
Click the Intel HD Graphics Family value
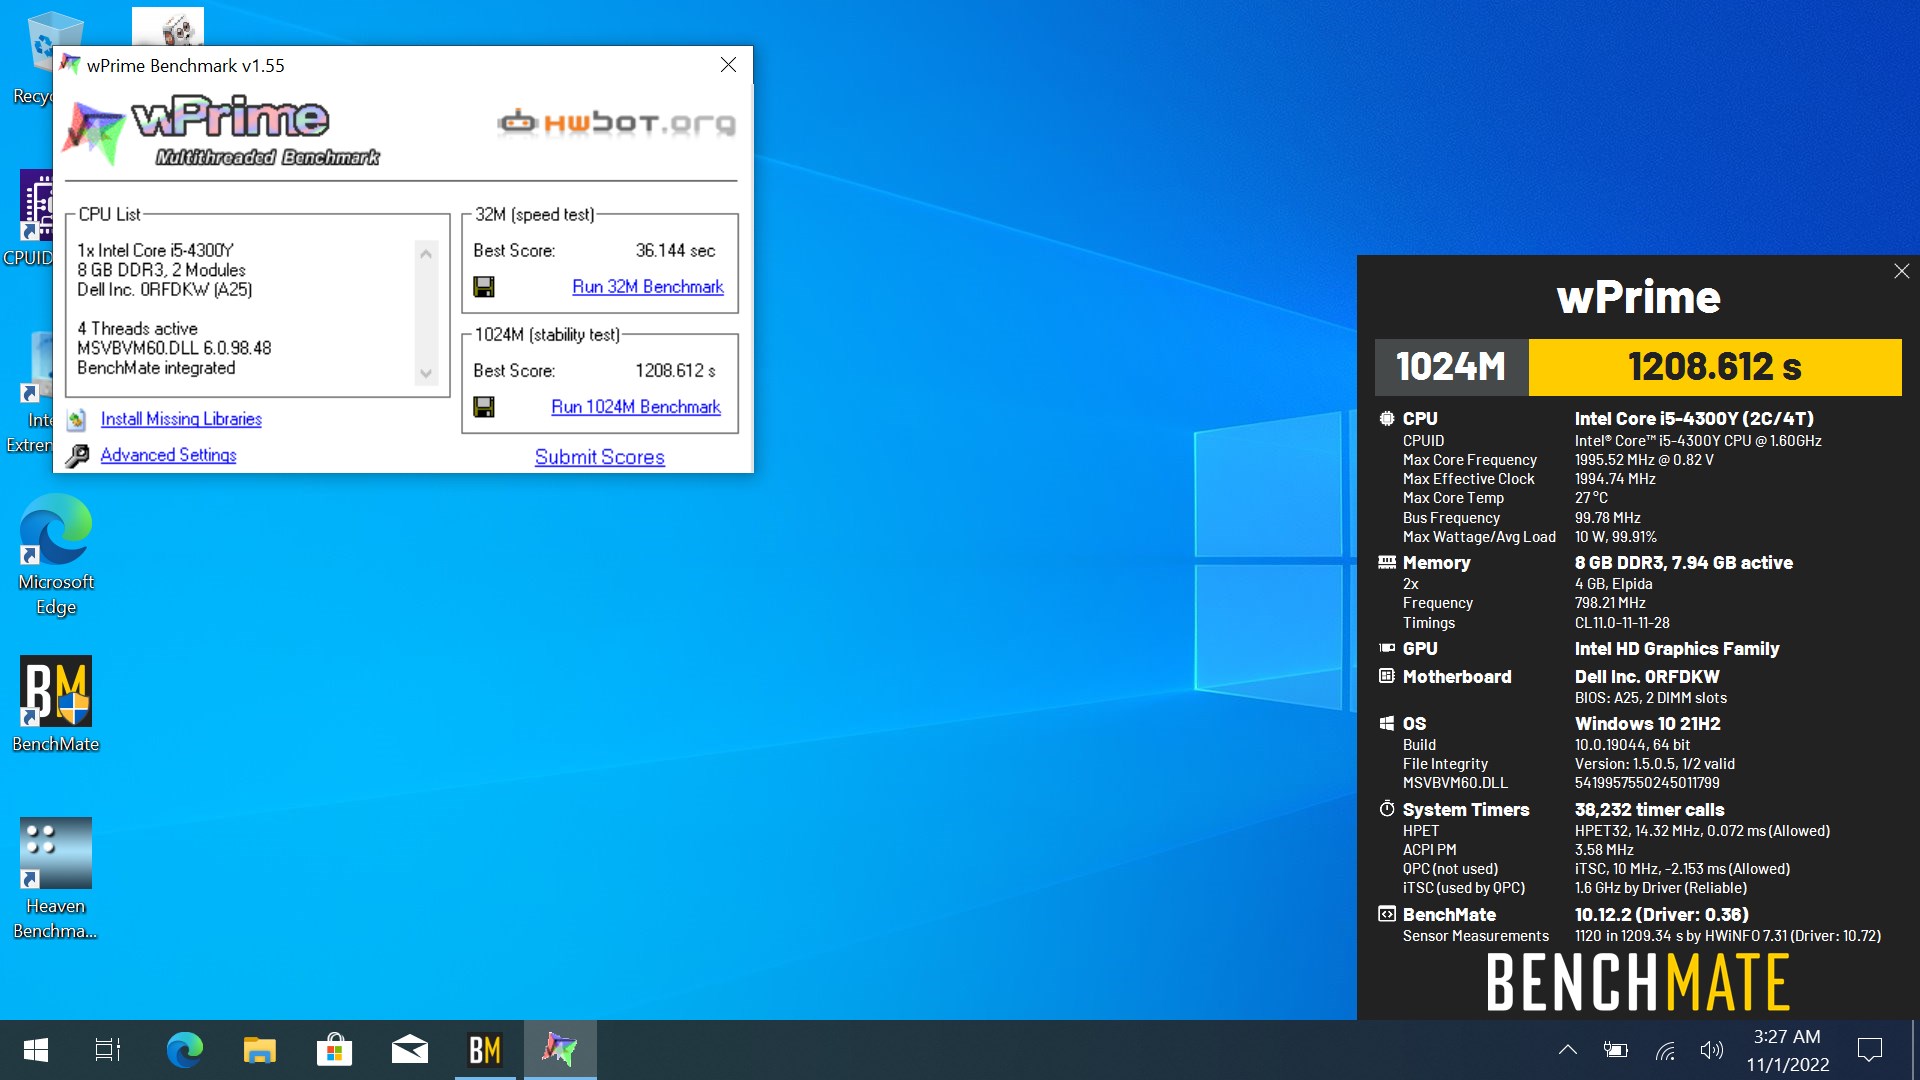[1677, 649]
